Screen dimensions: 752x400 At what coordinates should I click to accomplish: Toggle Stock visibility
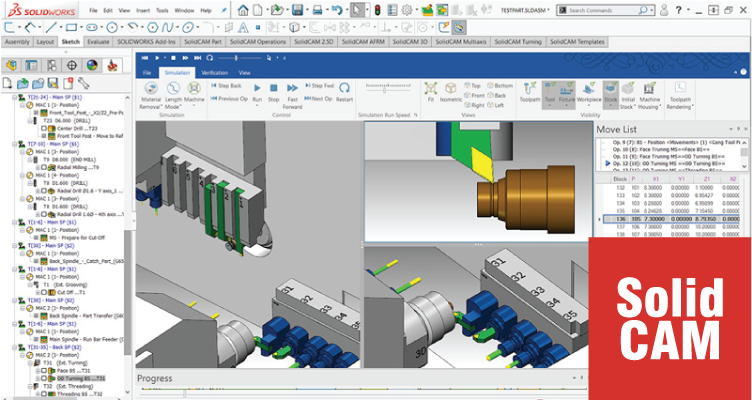pyautogui.click(x=609, y=90)
